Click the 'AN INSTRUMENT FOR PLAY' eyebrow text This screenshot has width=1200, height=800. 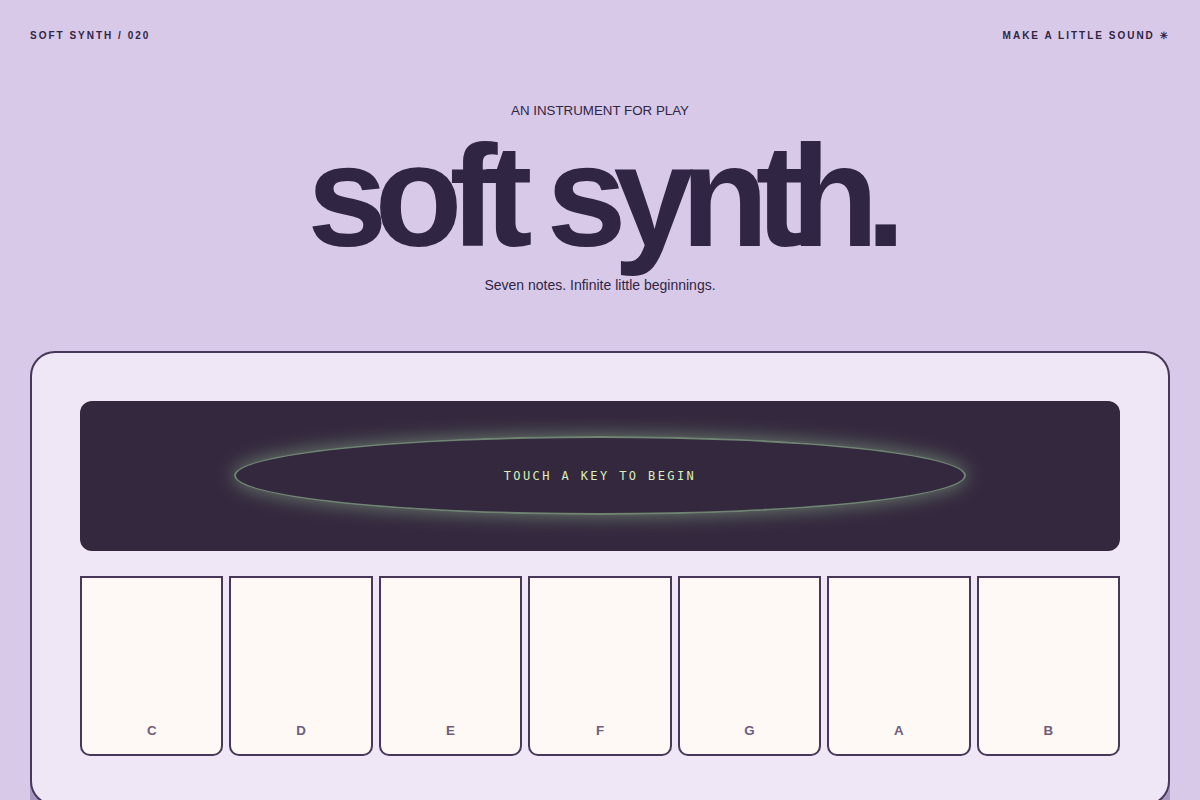point(600,110)
